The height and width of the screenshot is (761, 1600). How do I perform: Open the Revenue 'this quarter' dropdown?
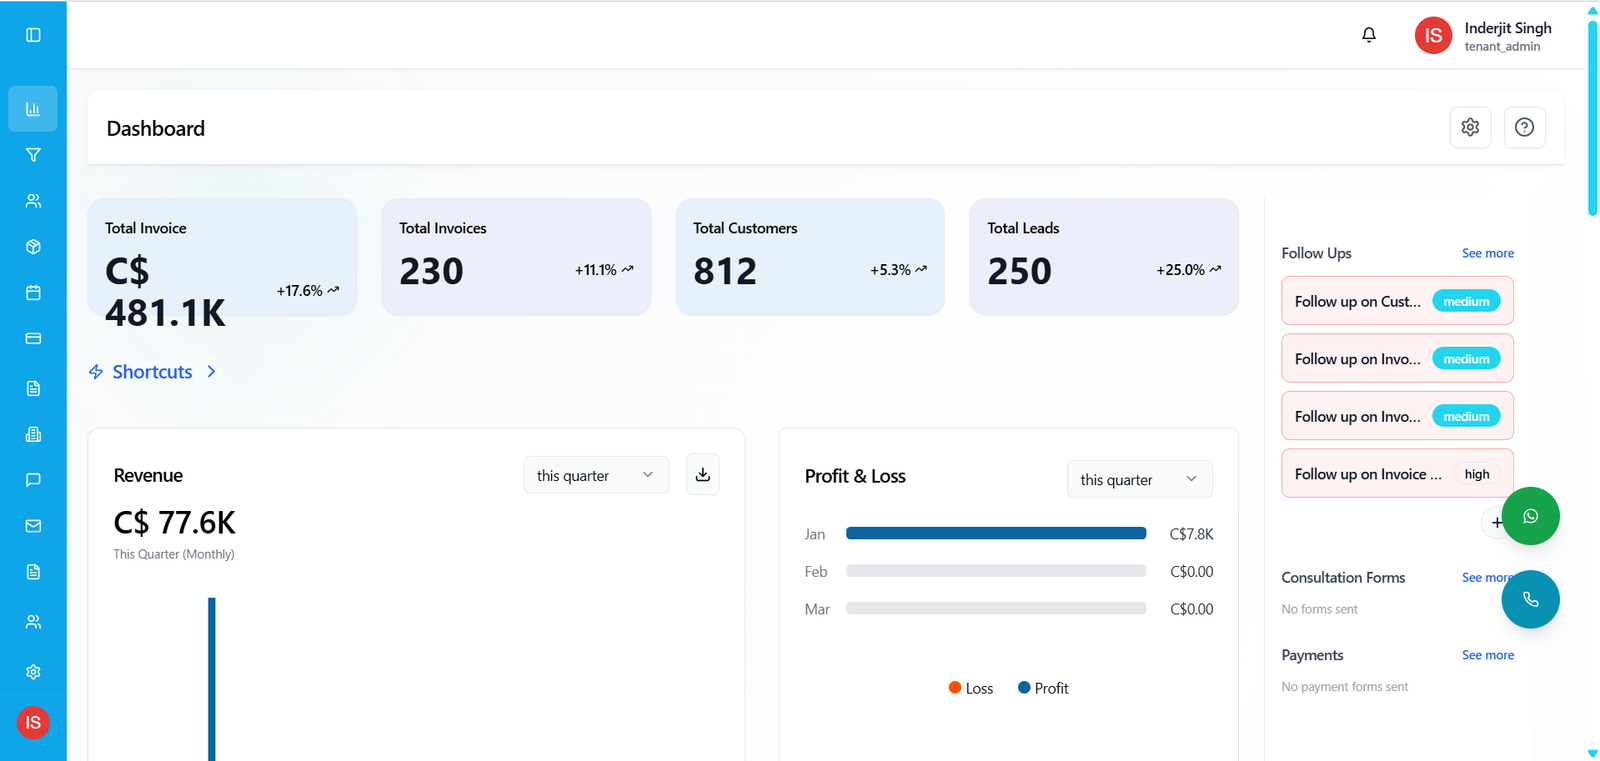pos(595,476)
